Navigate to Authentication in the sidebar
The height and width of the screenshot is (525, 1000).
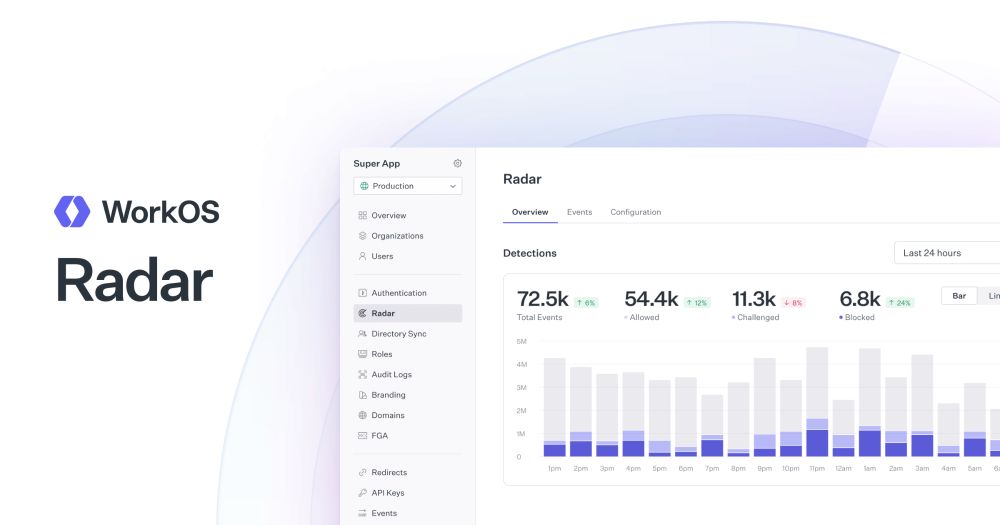tap(399, 293)
